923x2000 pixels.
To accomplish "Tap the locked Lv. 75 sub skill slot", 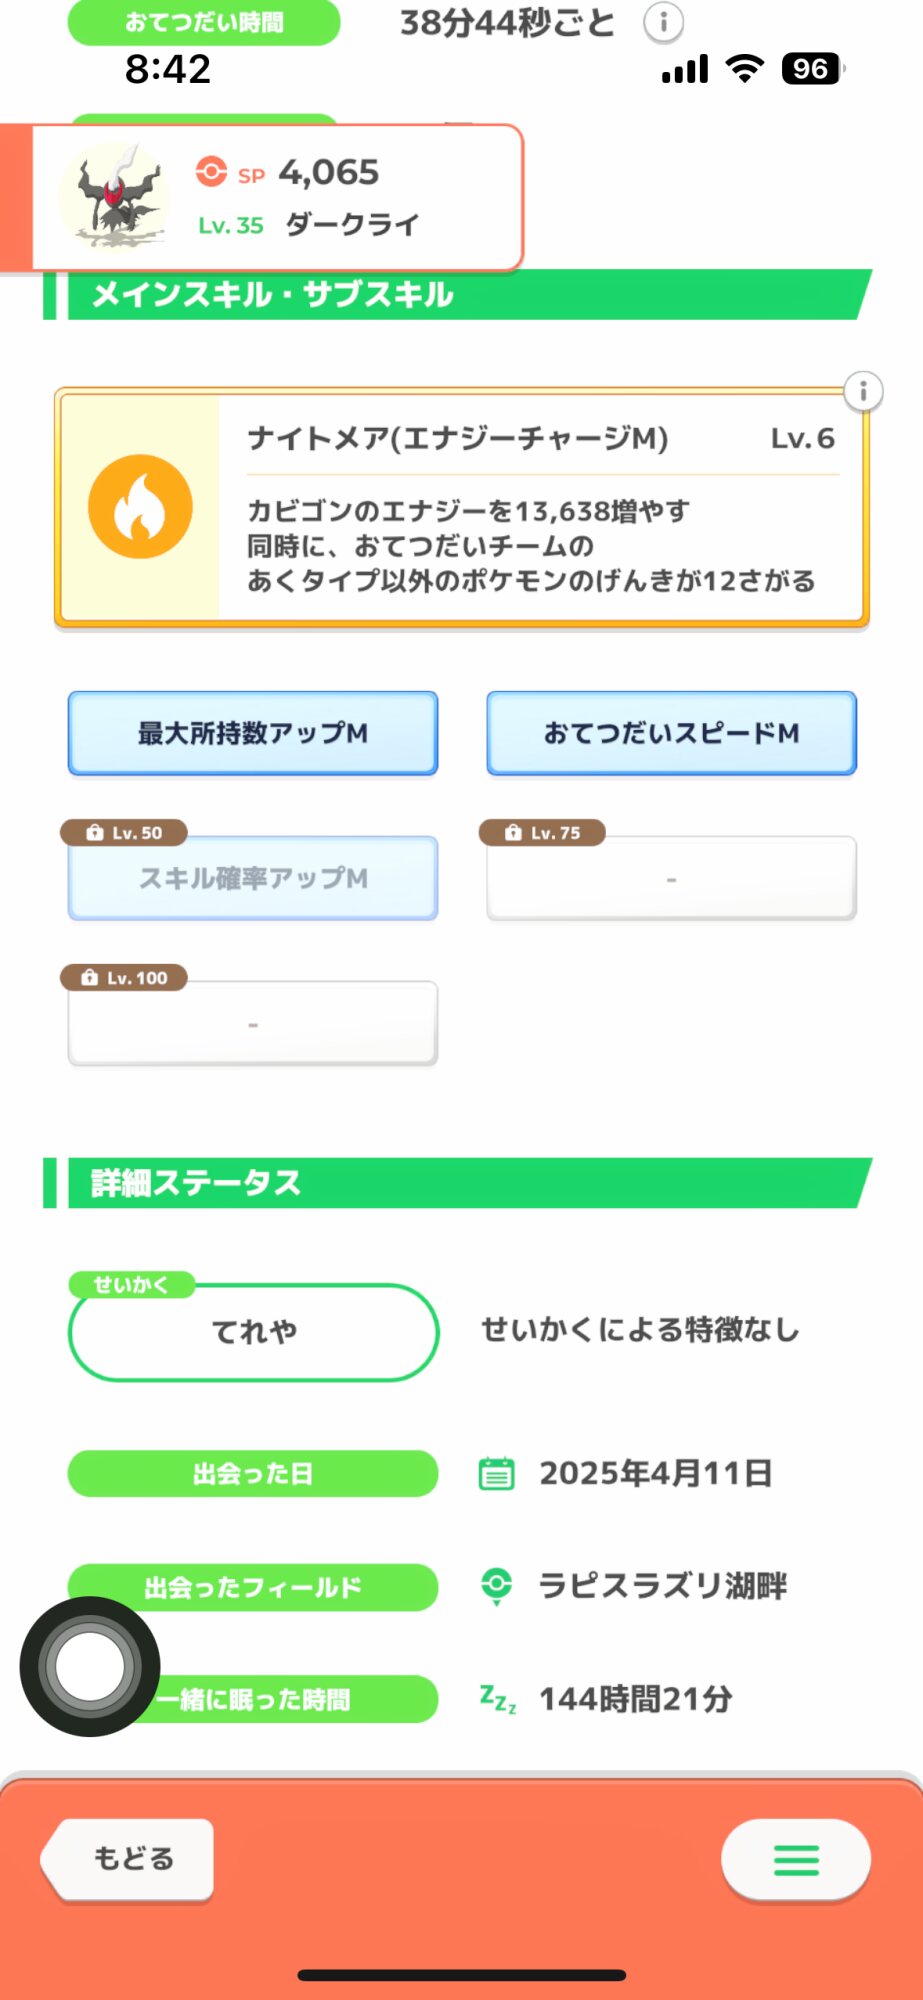I will pos(671,878).
